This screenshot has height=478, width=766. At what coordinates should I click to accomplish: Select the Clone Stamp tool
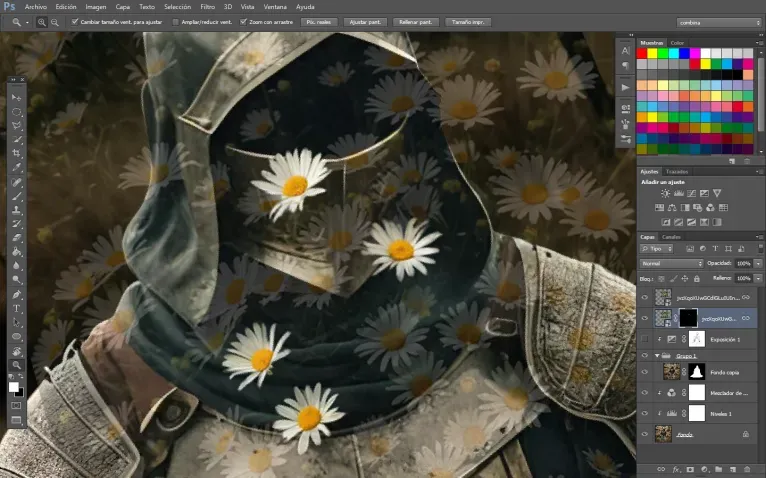point(16,210)
